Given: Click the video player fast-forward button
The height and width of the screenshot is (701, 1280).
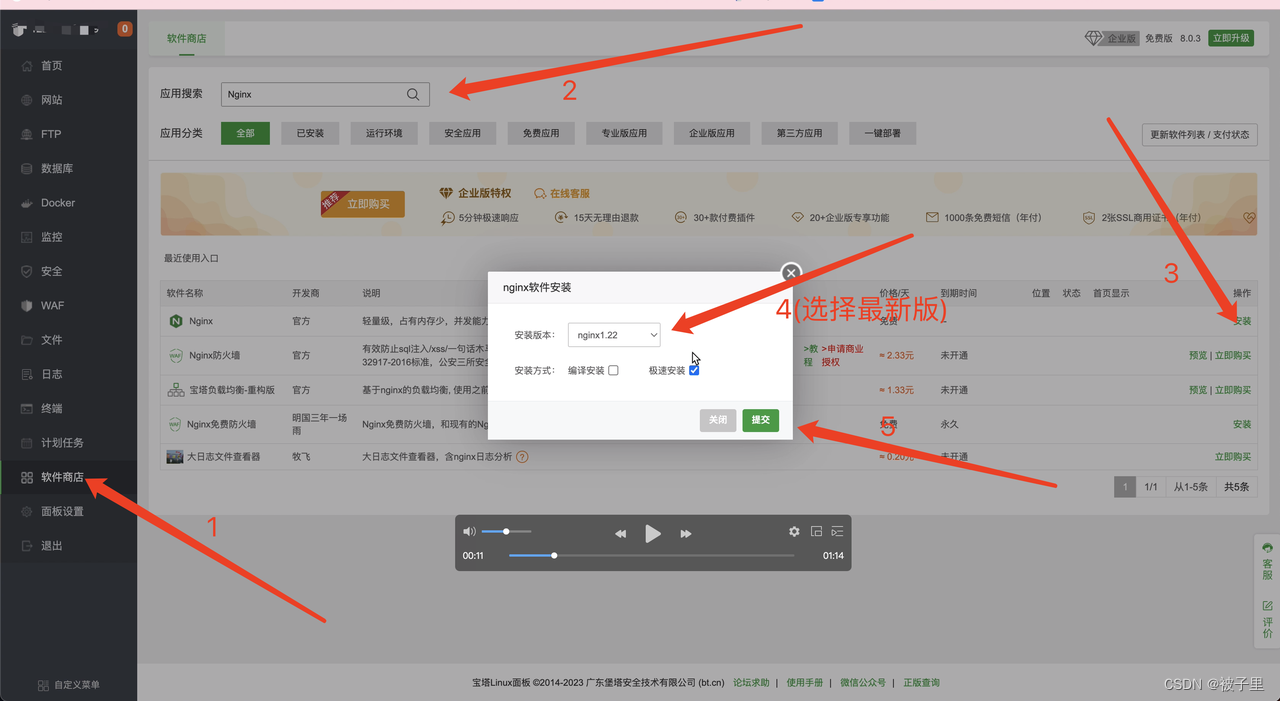Looking at the screenshot, I should 686,534.
